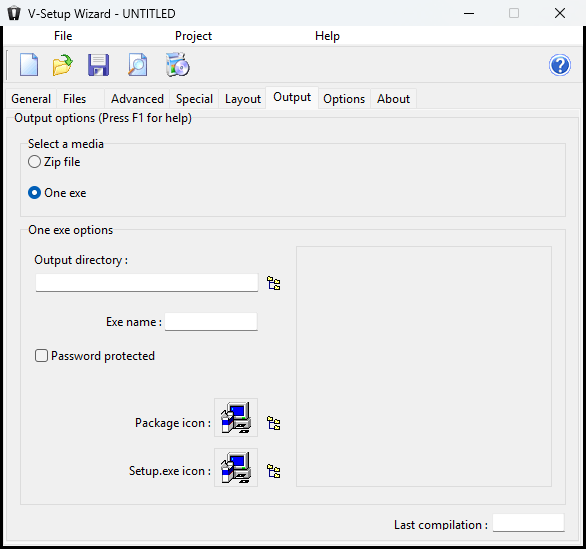
Task: Click the Setup.exe icon preview image
Action: tap(236, 468)
